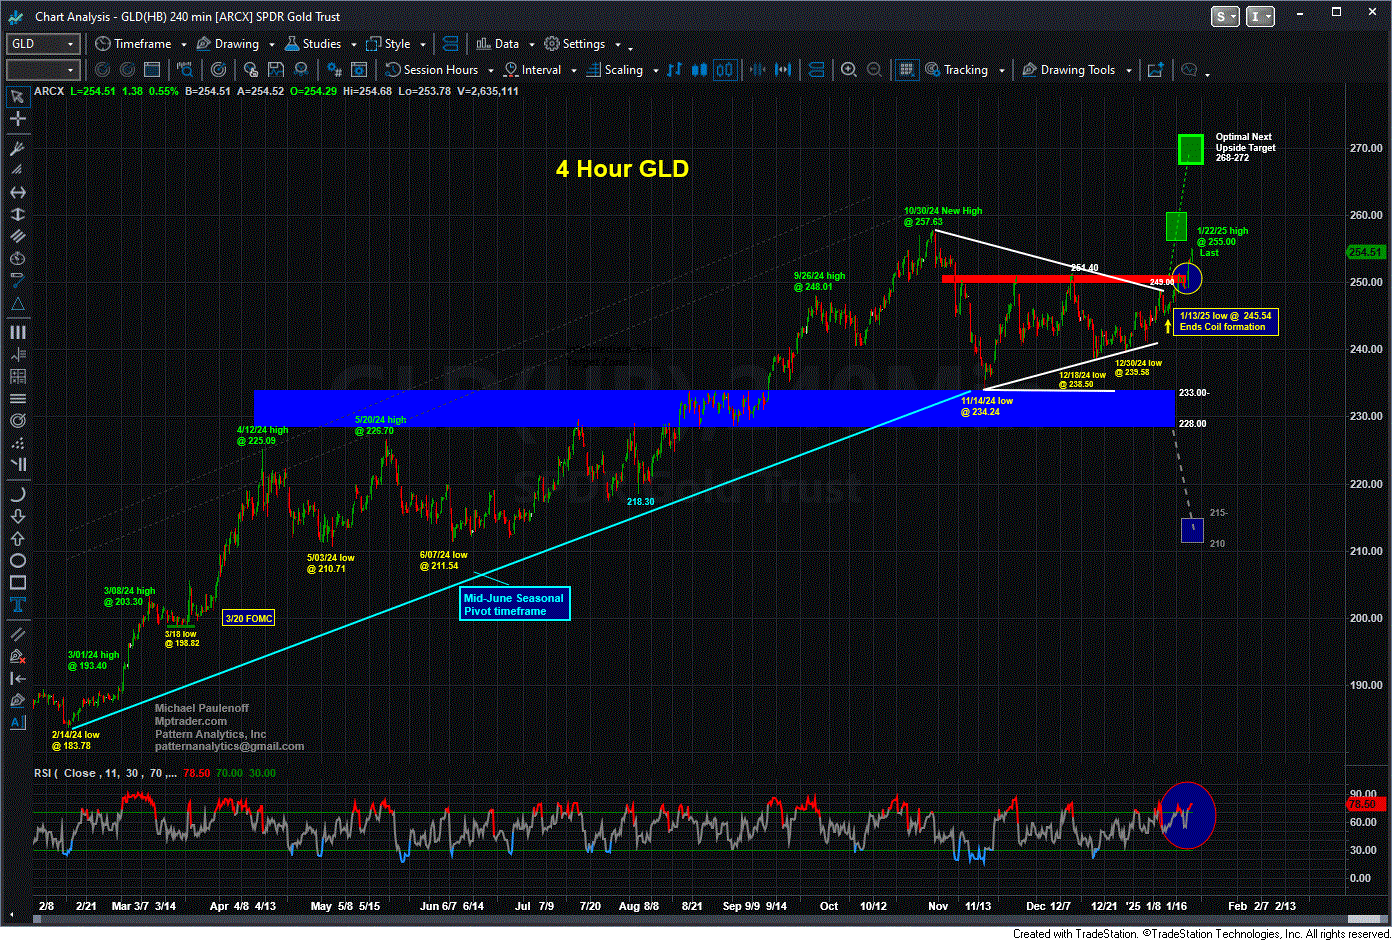Open the Drawing dropdown menu

236,44
